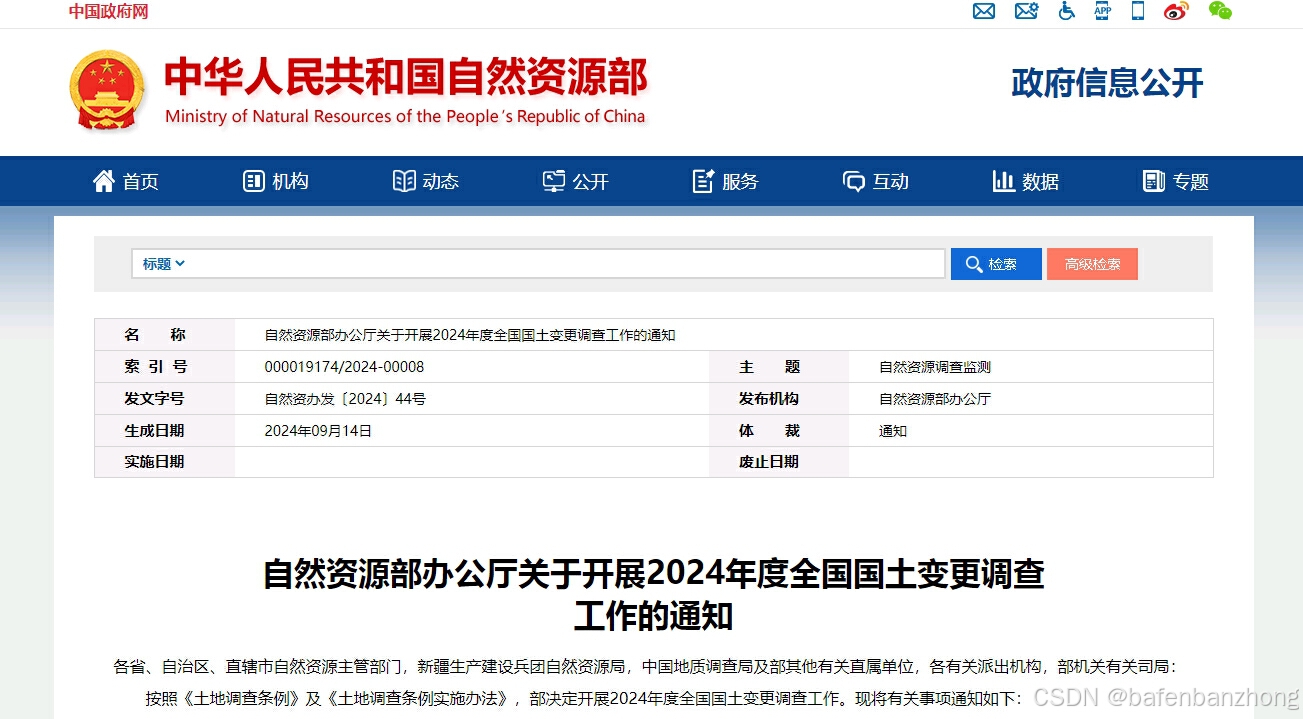Click the mobile phone version icon
The width and height of the screenshot is (1303, 719).
[1138, 11]
